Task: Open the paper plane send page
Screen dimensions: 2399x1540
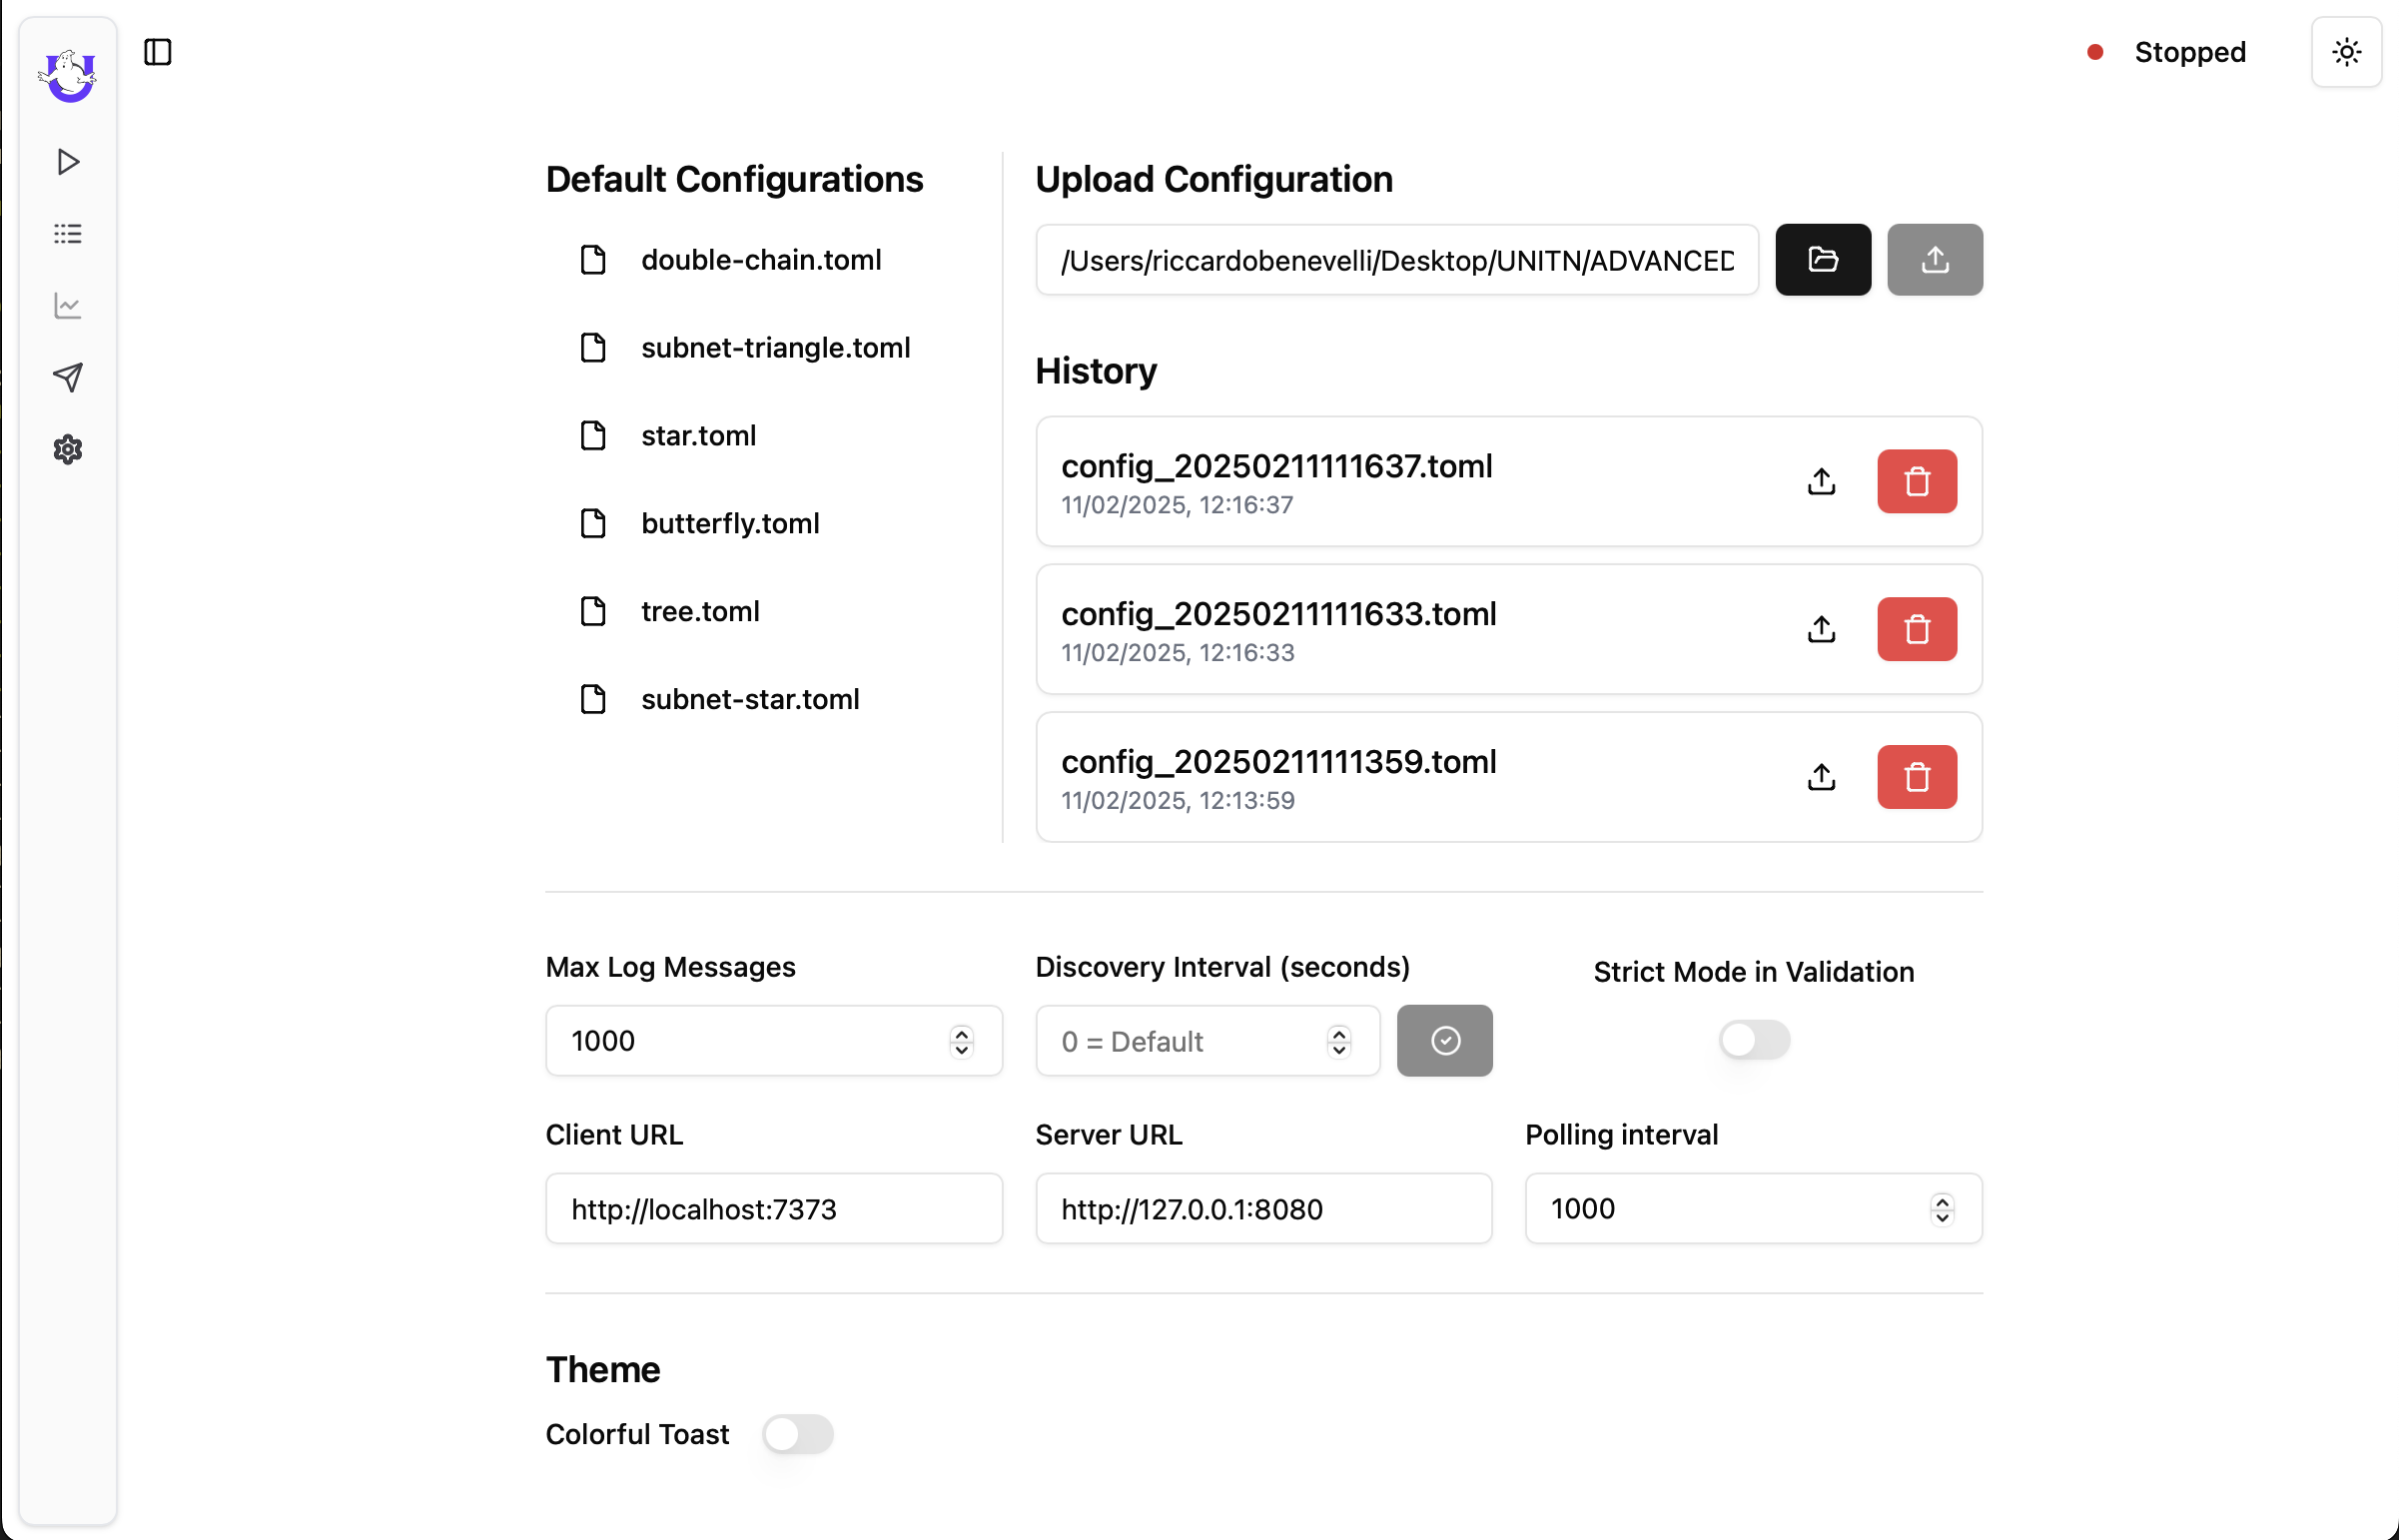Action: (68, 378)
